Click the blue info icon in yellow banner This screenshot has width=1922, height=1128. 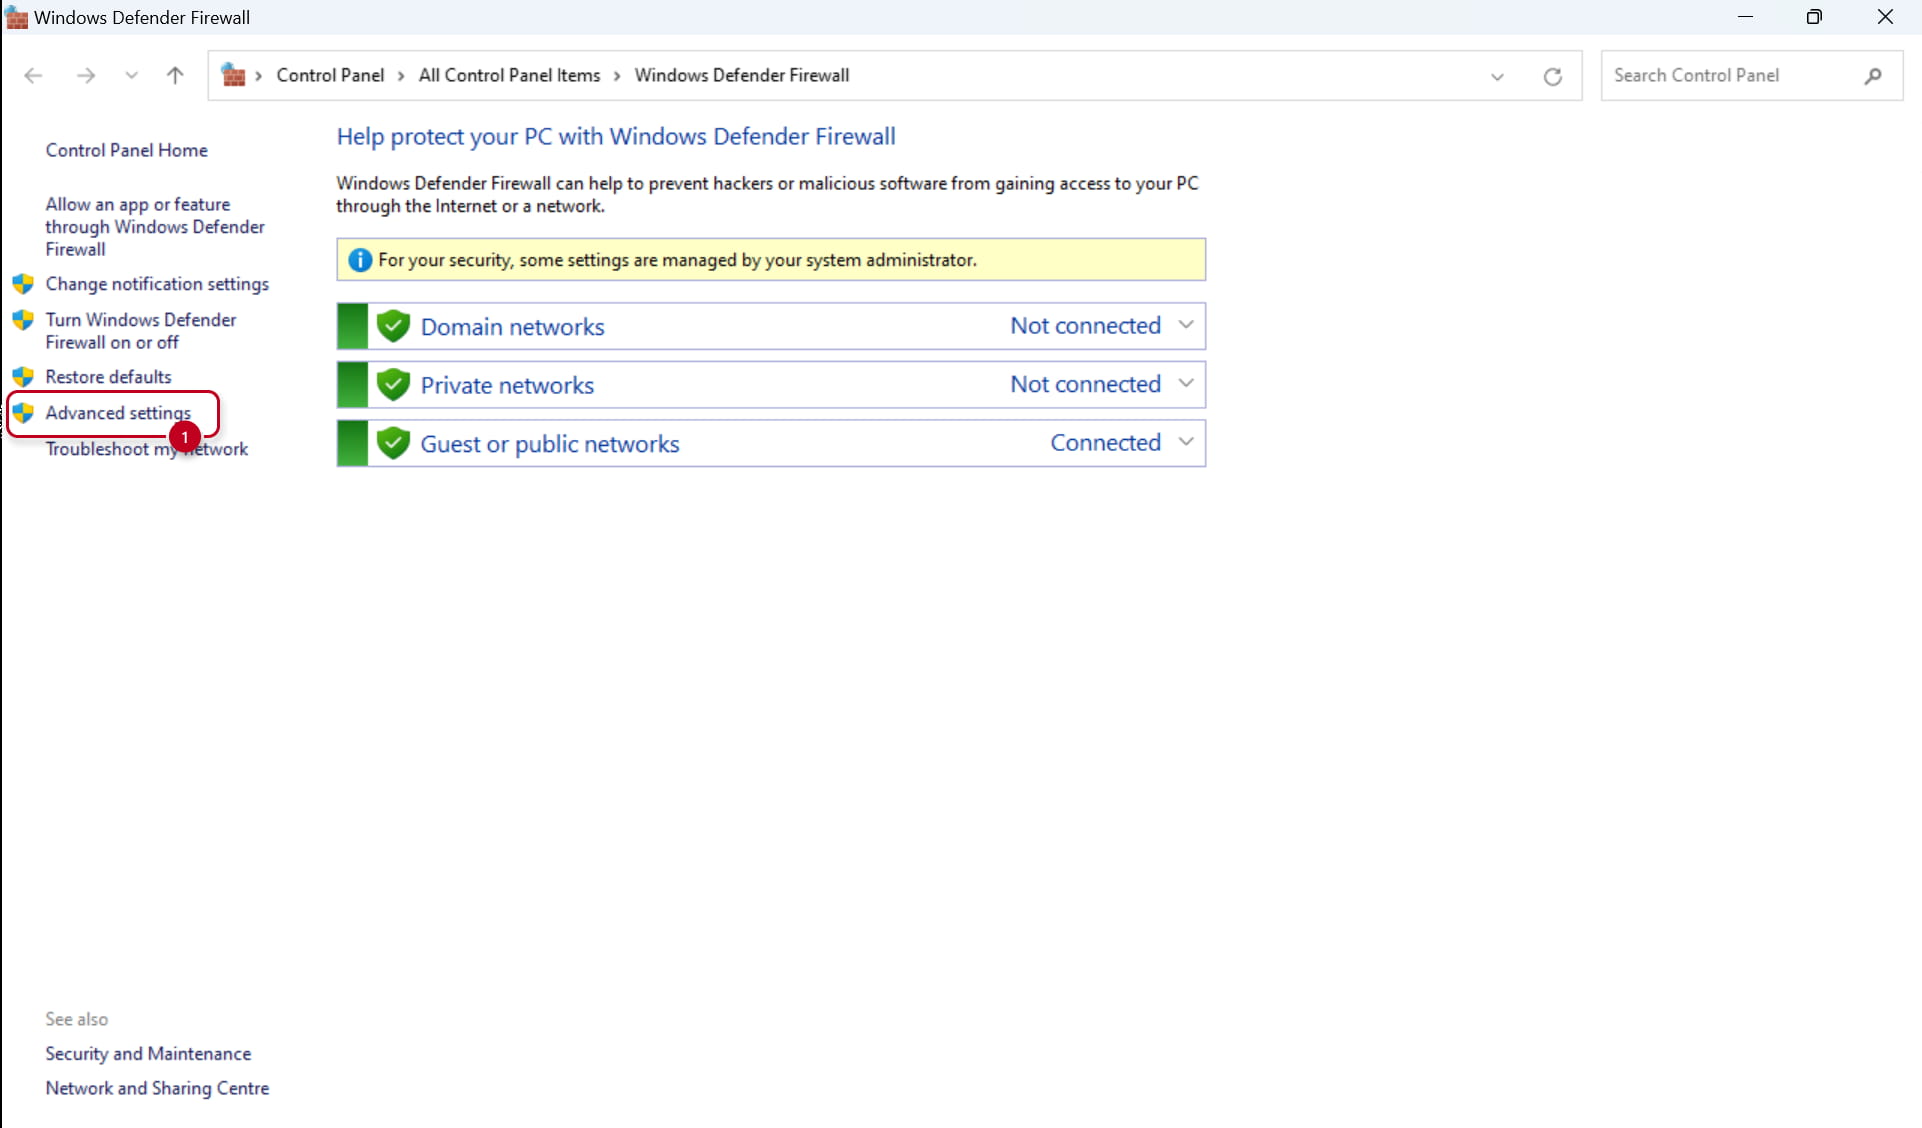pyautogui.click(x=360, y=260)
